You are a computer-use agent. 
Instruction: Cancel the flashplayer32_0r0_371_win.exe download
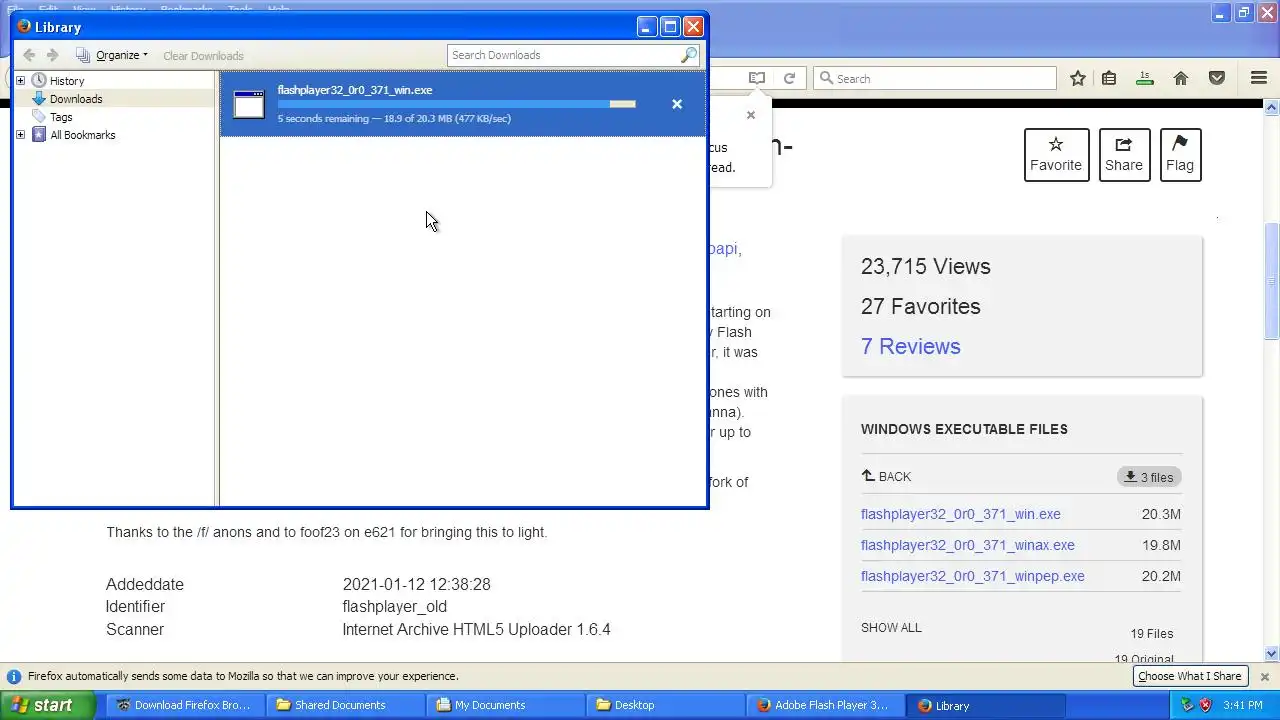pyautogui.click(x=677, y=104)
